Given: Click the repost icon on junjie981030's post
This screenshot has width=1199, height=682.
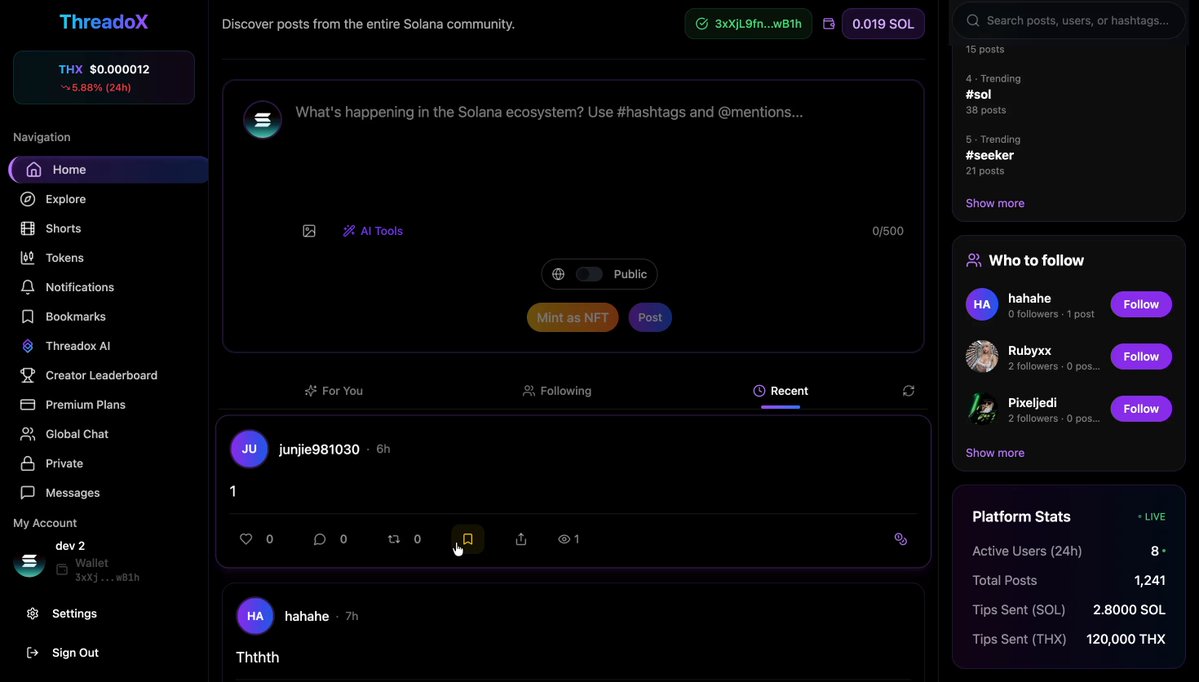Looking at the screenshot, I should pos(394,539).
